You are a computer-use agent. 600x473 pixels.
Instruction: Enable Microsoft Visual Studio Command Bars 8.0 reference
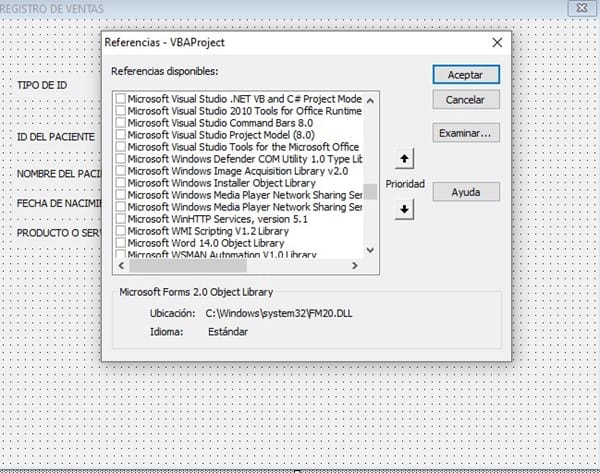tap(121, 122)
